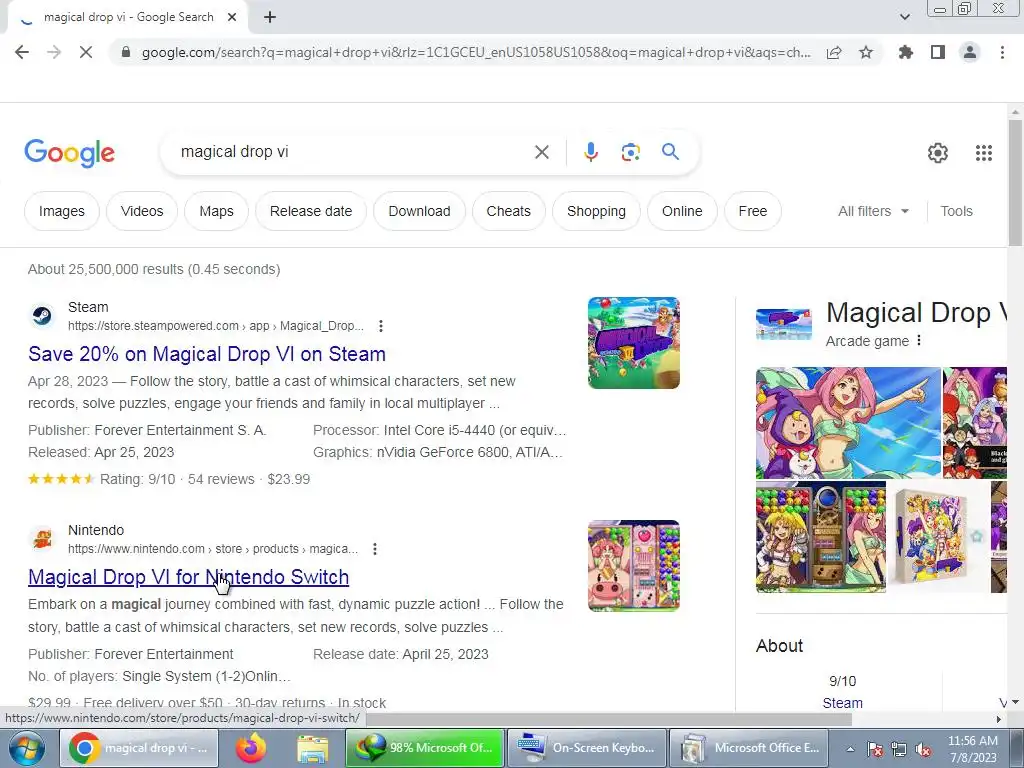The height and width of the screenshot is (768, 1024).
Task: Close the magical drop vi tab
Action: coord(232,18)
